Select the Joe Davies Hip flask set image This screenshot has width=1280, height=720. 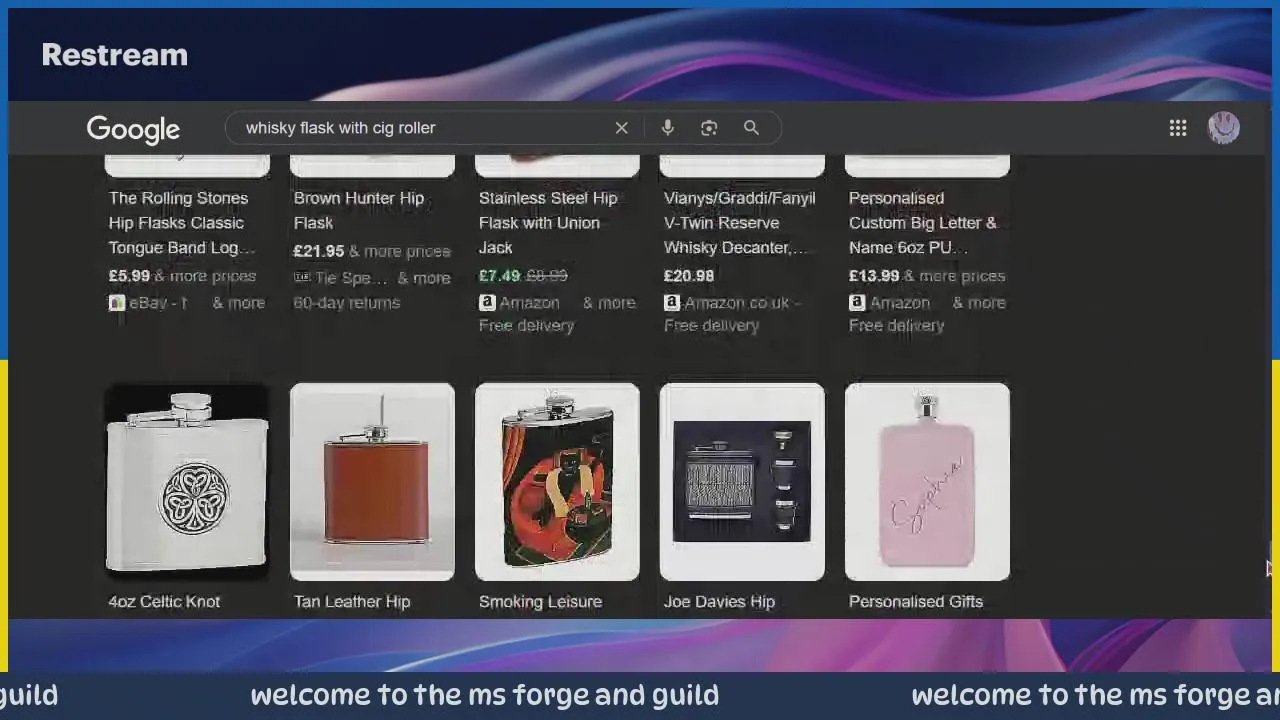[x=742, y=482]
